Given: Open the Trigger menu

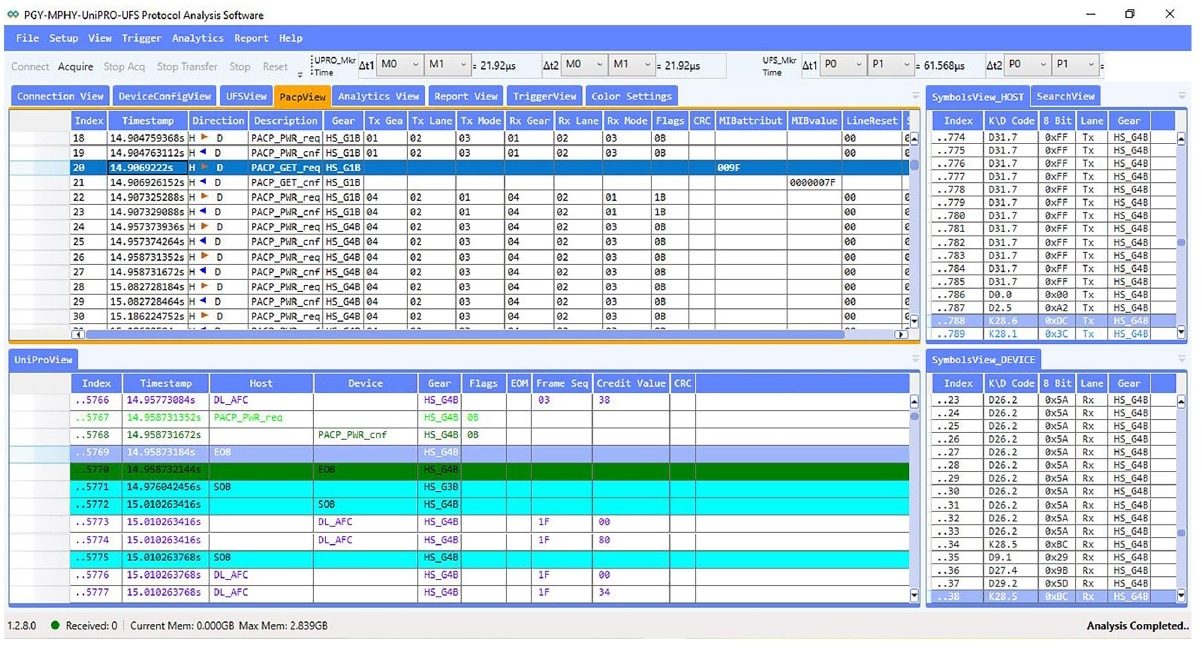Looking at the screenshot, I should pos(141,38).
